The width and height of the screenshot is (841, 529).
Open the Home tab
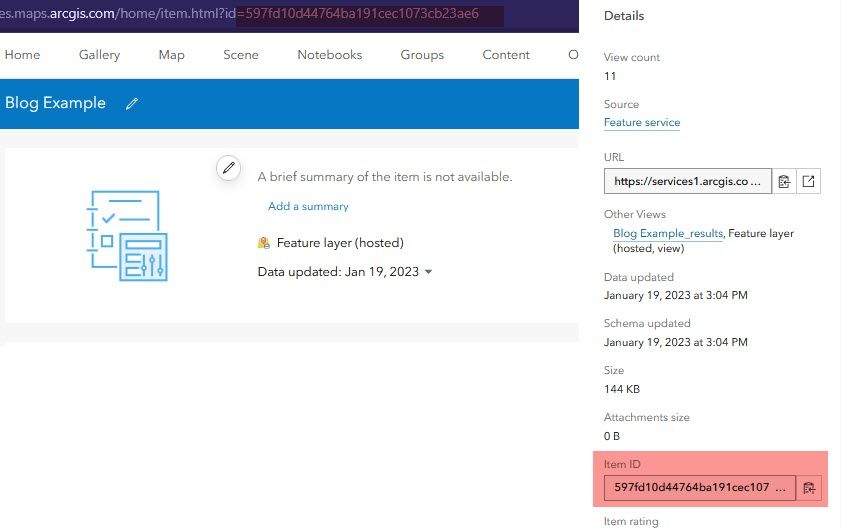click(x=22, y=55)
